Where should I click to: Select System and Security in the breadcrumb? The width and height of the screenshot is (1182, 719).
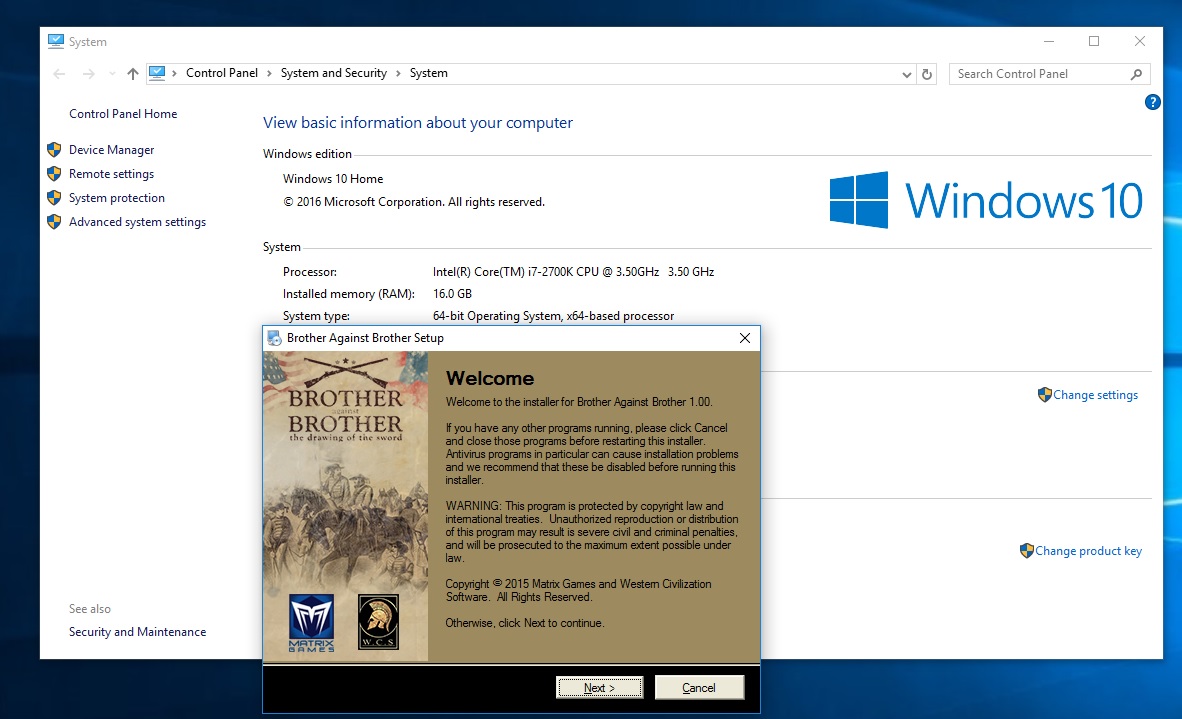tap(334, 73)
